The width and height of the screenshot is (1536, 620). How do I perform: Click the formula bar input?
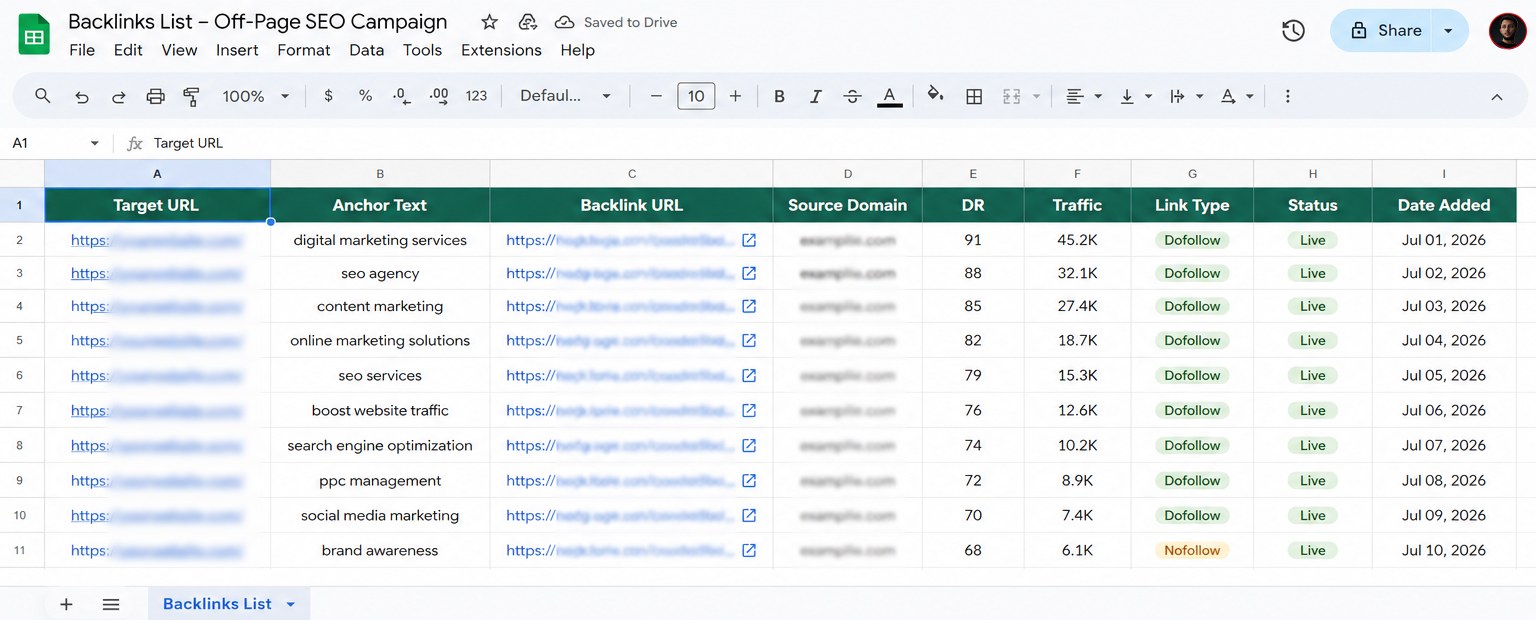(840, 143)
